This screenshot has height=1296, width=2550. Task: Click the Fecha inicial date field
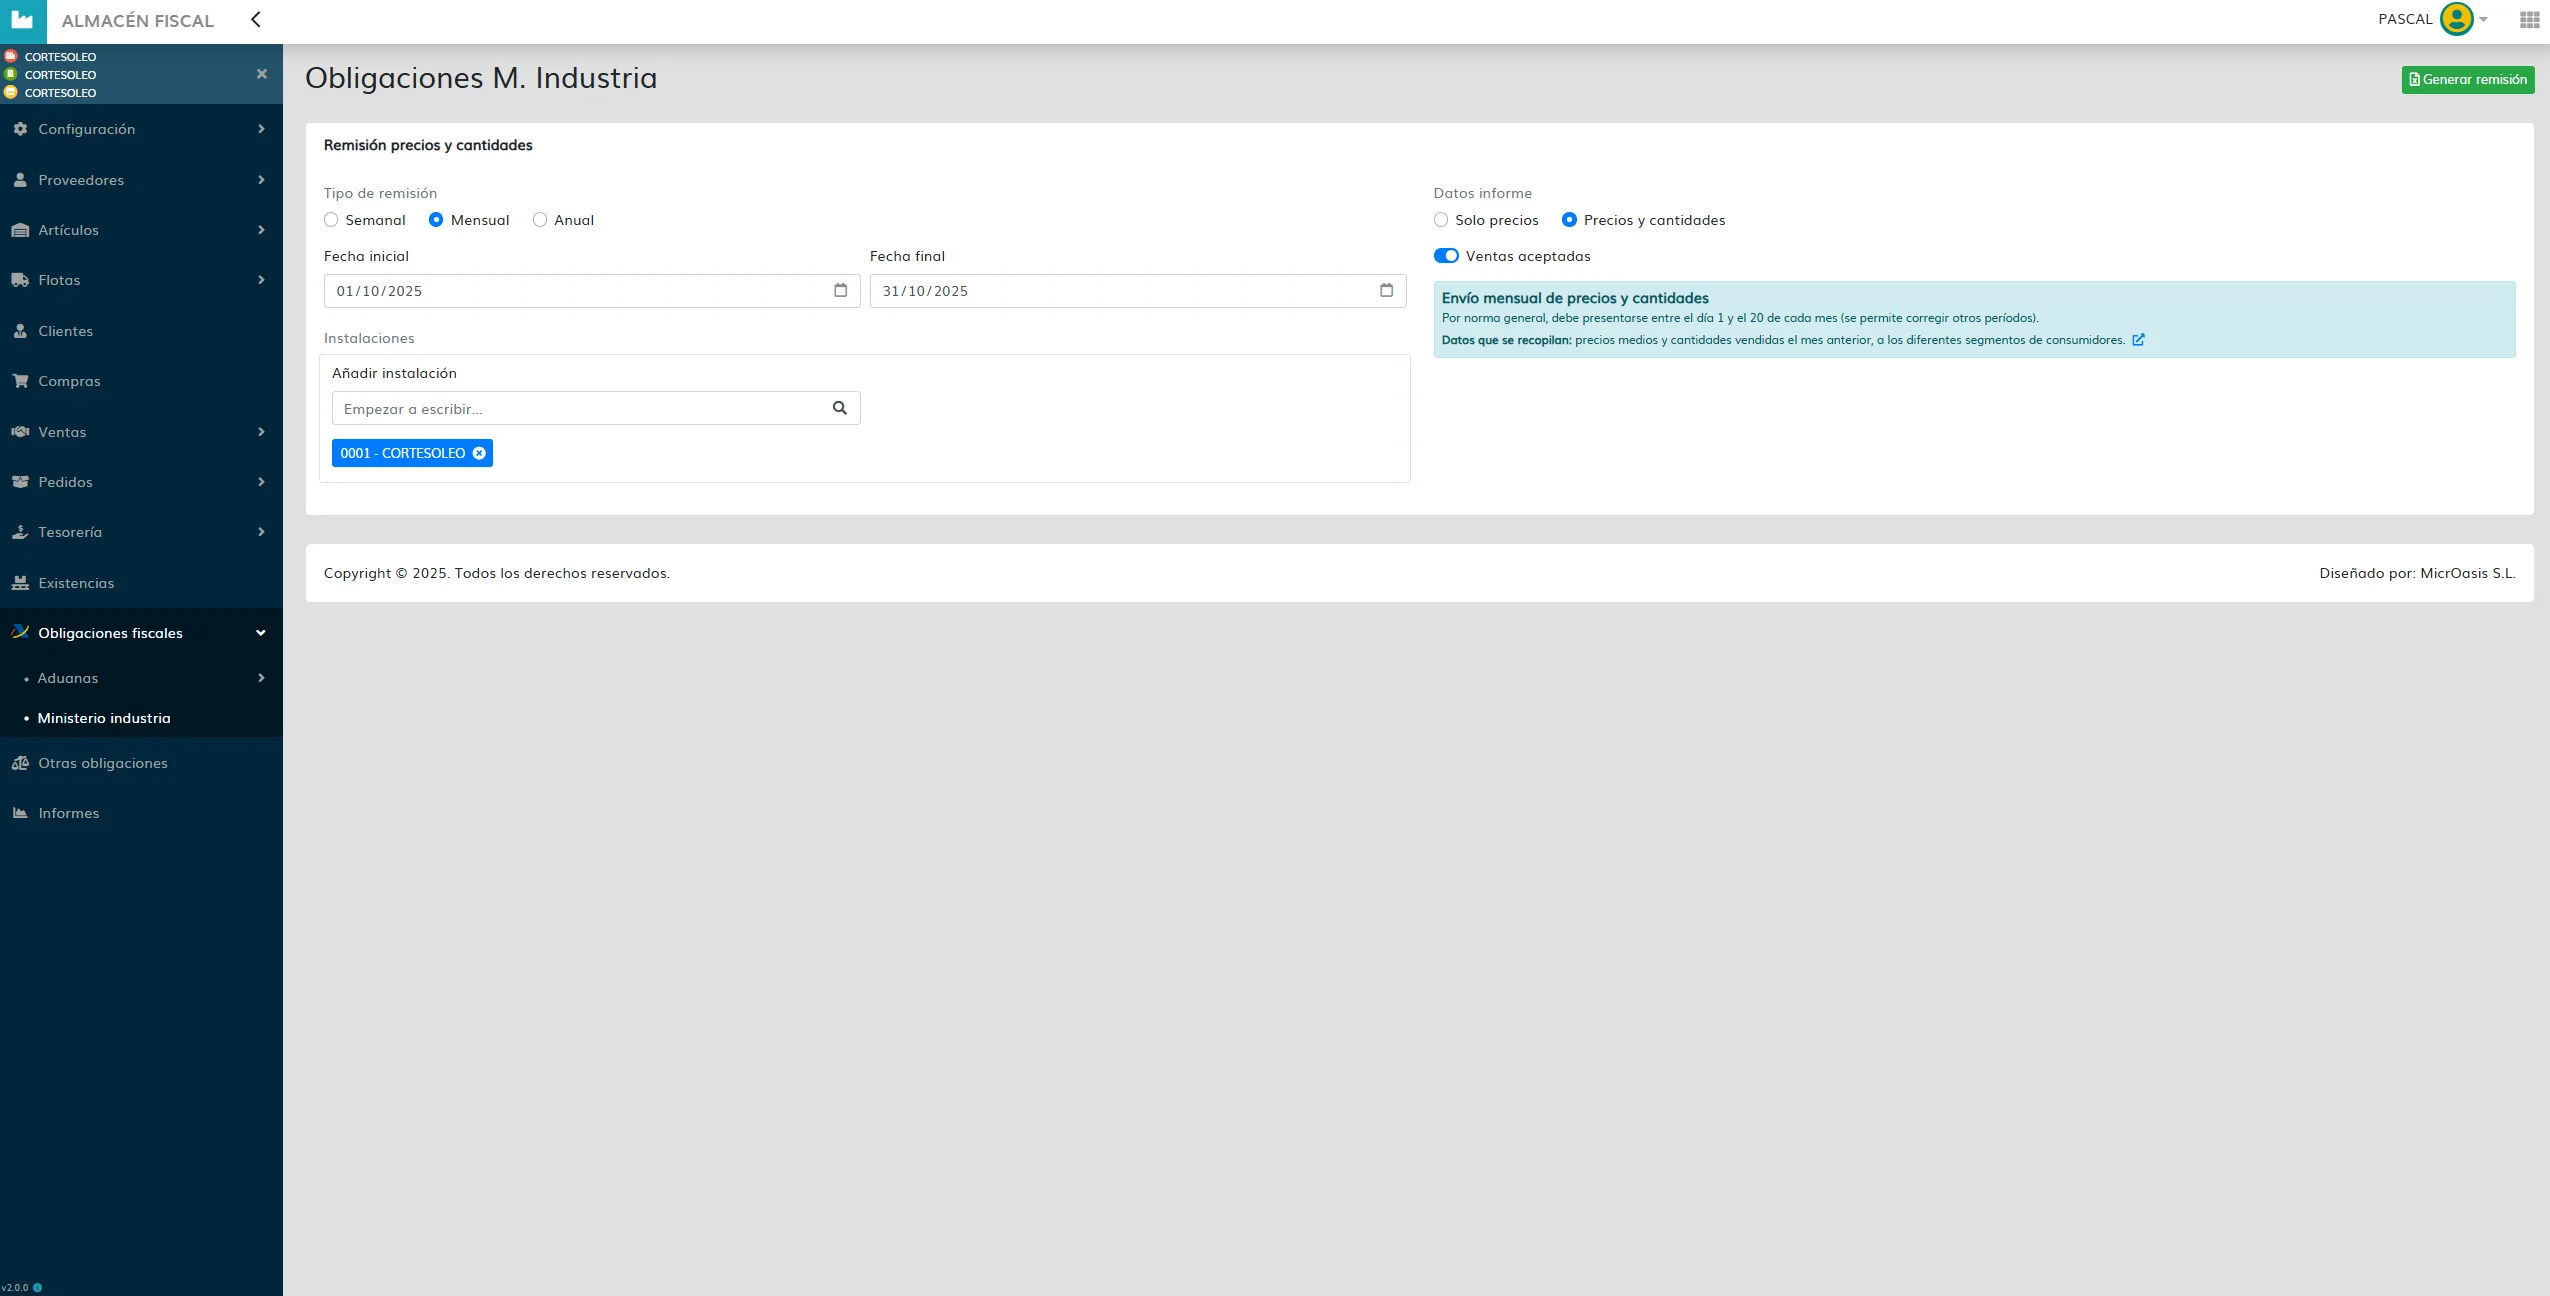tap(592, 291)
